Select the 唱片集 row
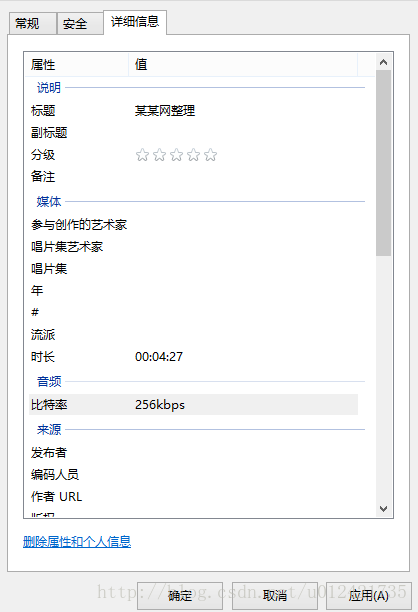Screen dimensions: 418x612 tap(193, 269)
